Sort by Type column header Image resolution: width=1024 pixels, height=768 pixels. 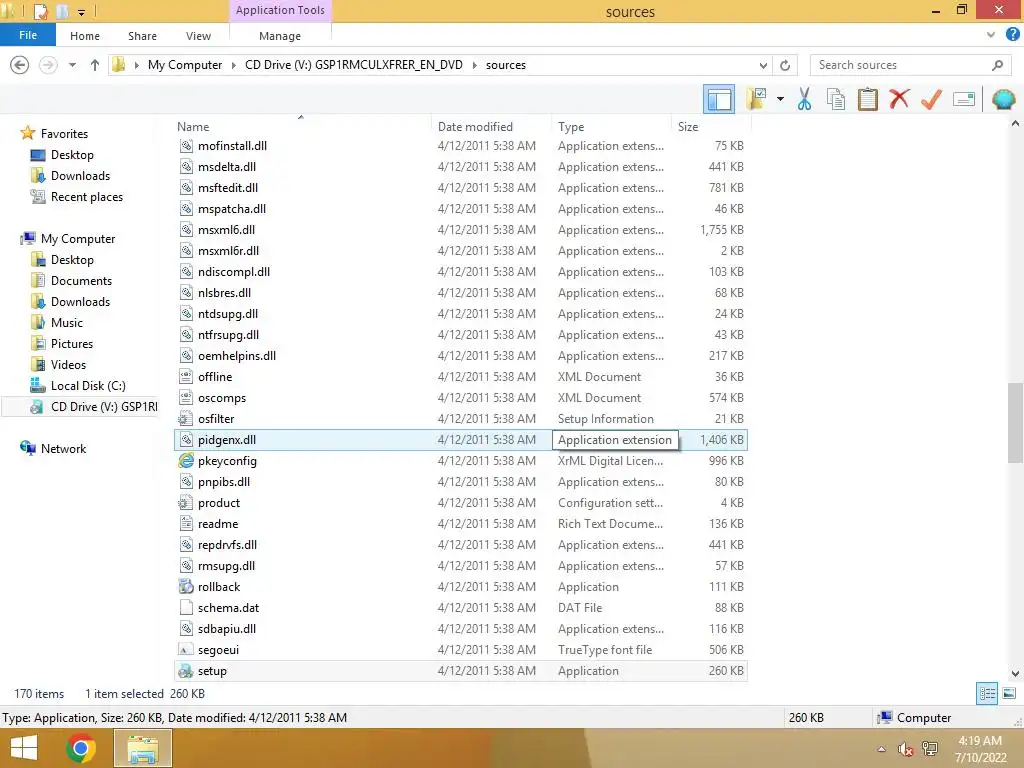571,127
